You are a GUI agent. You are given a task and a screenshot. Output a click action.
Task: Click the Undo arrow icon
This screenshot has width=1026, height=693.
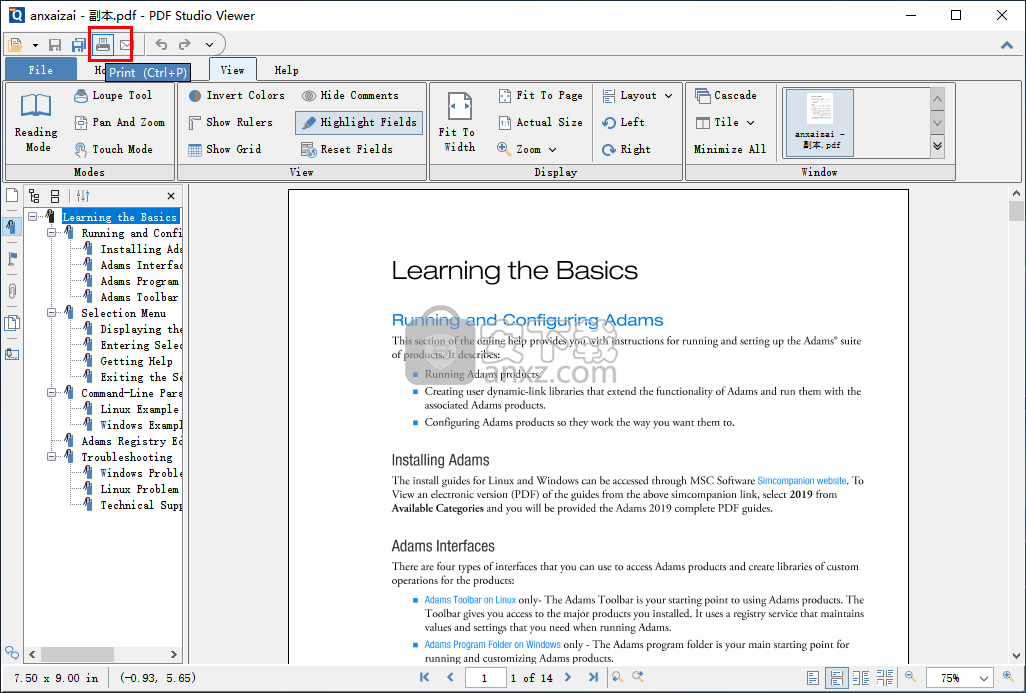click(x=161, y=44)
